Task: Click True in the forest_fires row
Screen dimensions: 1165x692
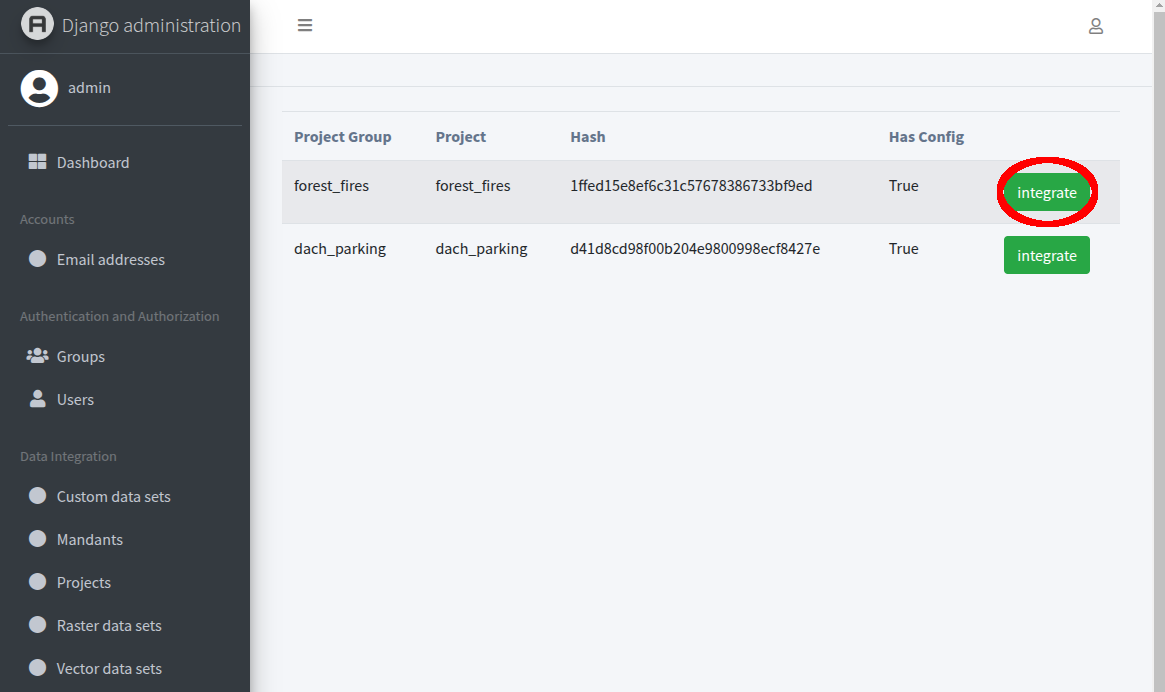Action: [903, 186]
